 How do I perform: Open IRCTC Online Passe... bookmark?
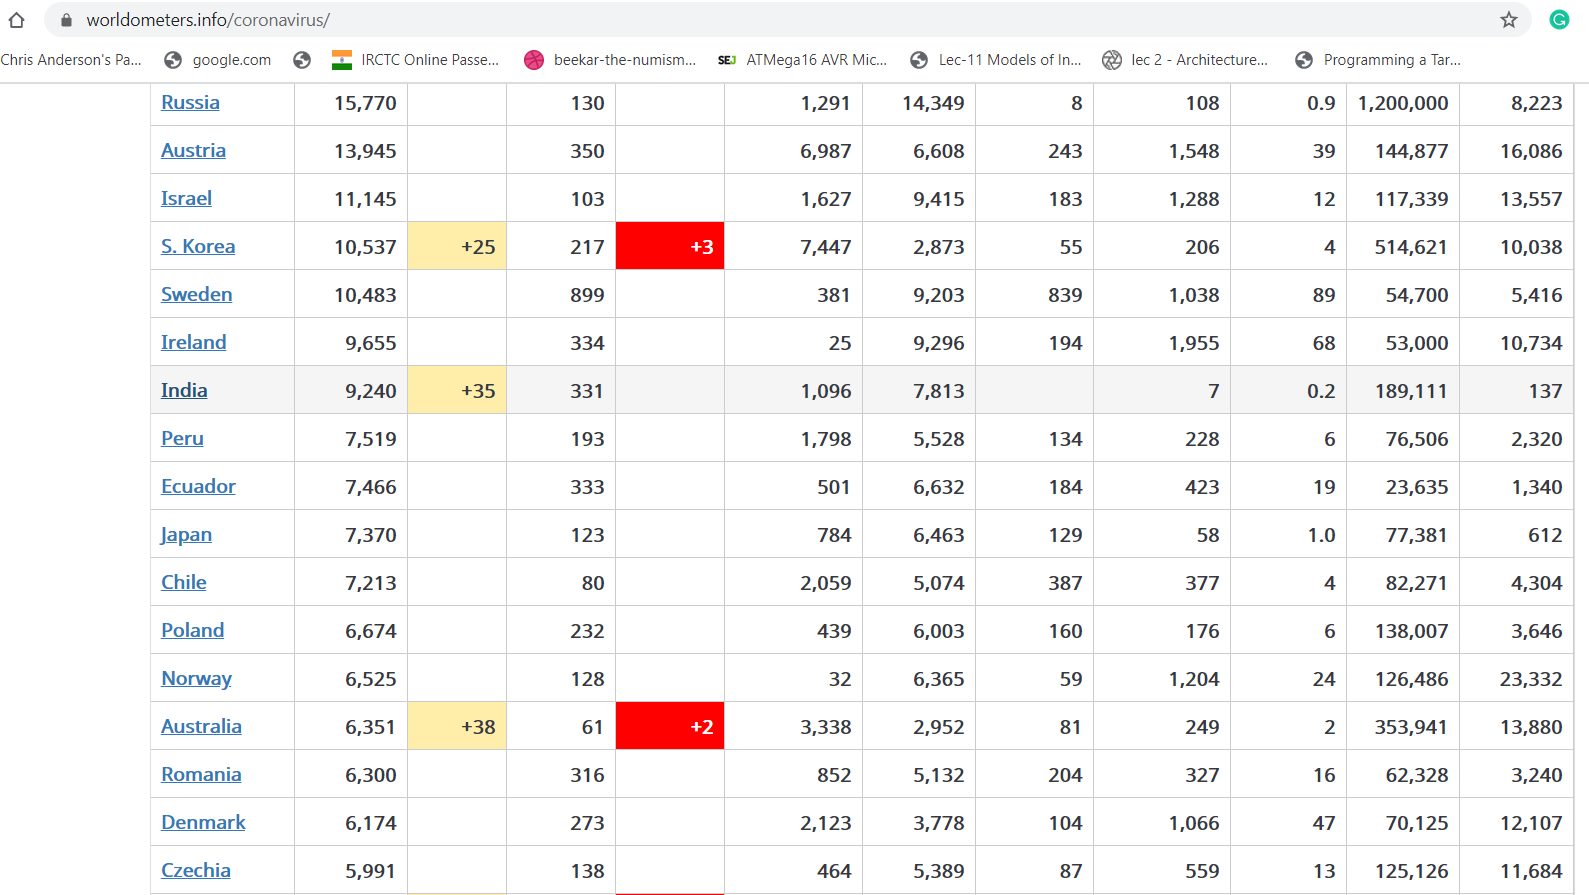tap(430, 60)
